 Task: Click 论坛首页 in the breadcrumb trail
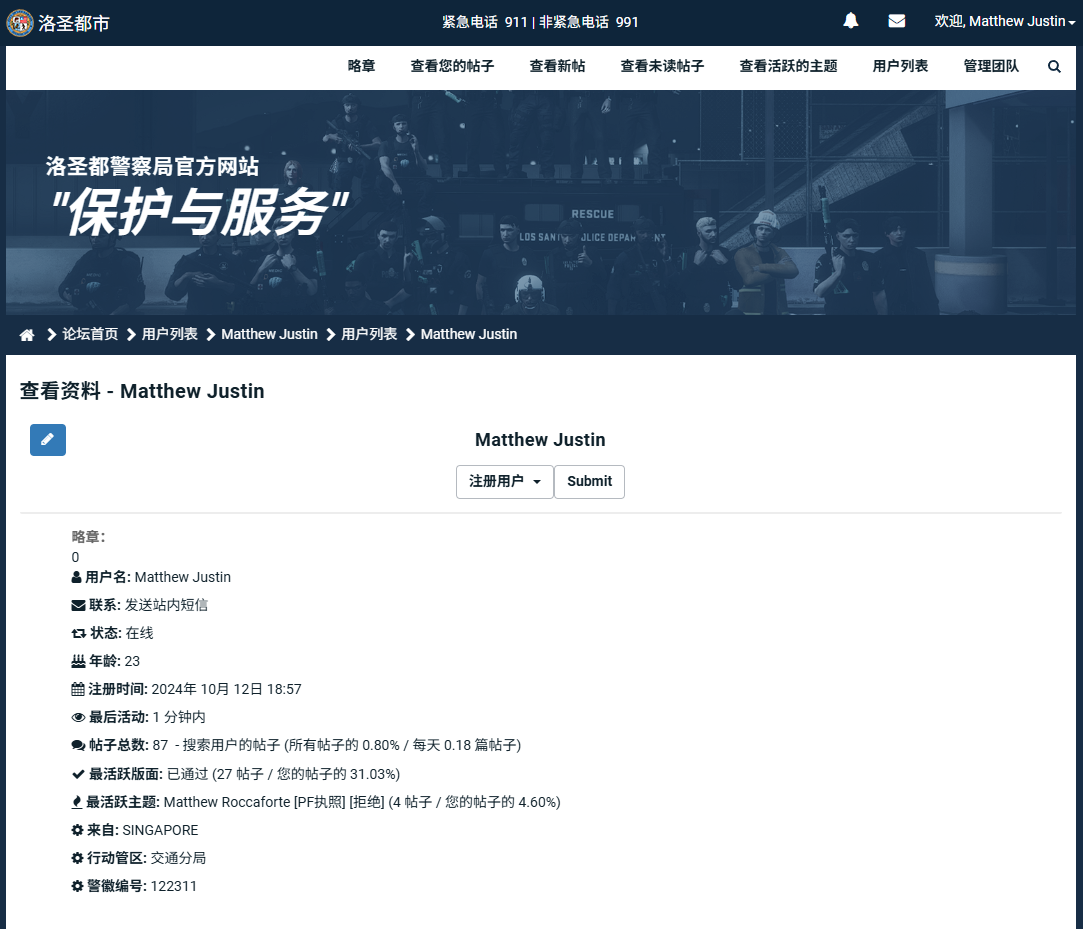(91, 334)
